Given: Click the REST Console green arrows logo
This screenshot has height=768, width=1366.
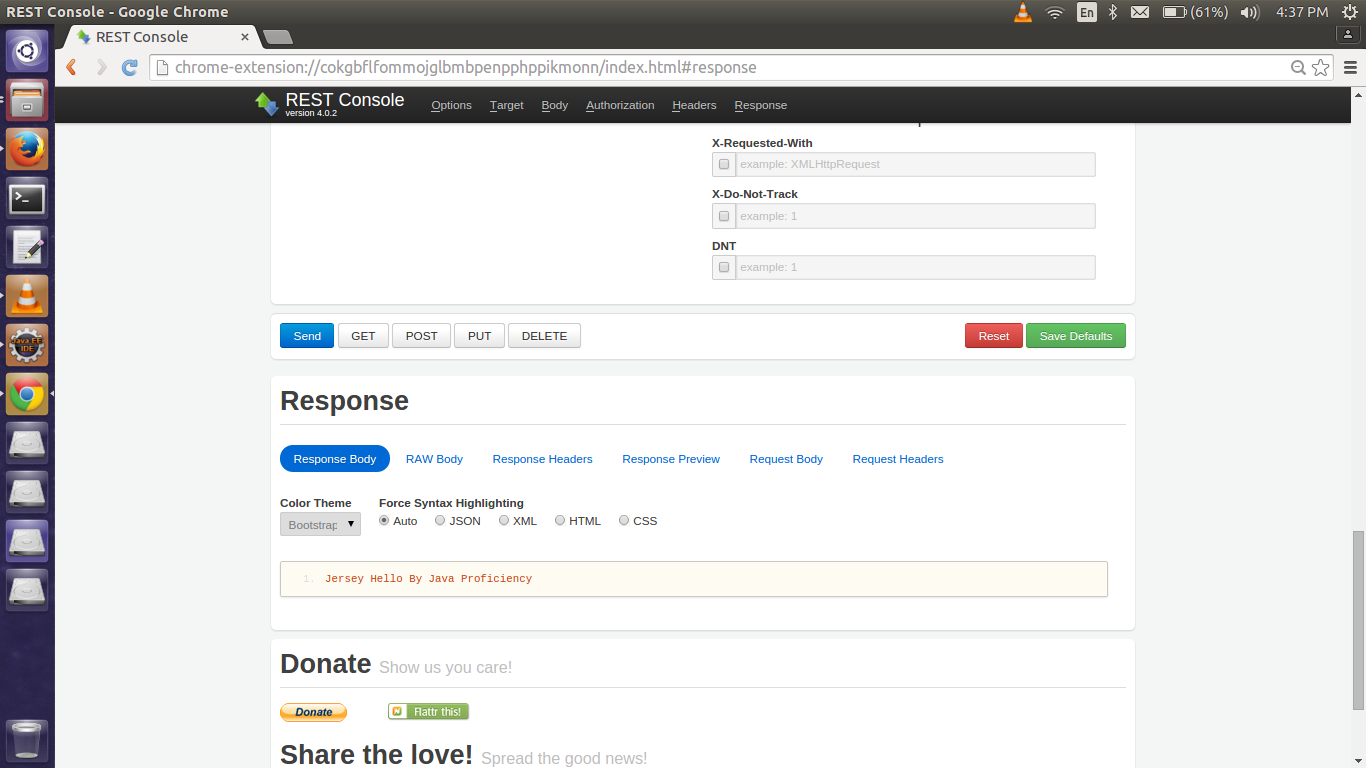Looking at the screenshot, I should [266, 103].
